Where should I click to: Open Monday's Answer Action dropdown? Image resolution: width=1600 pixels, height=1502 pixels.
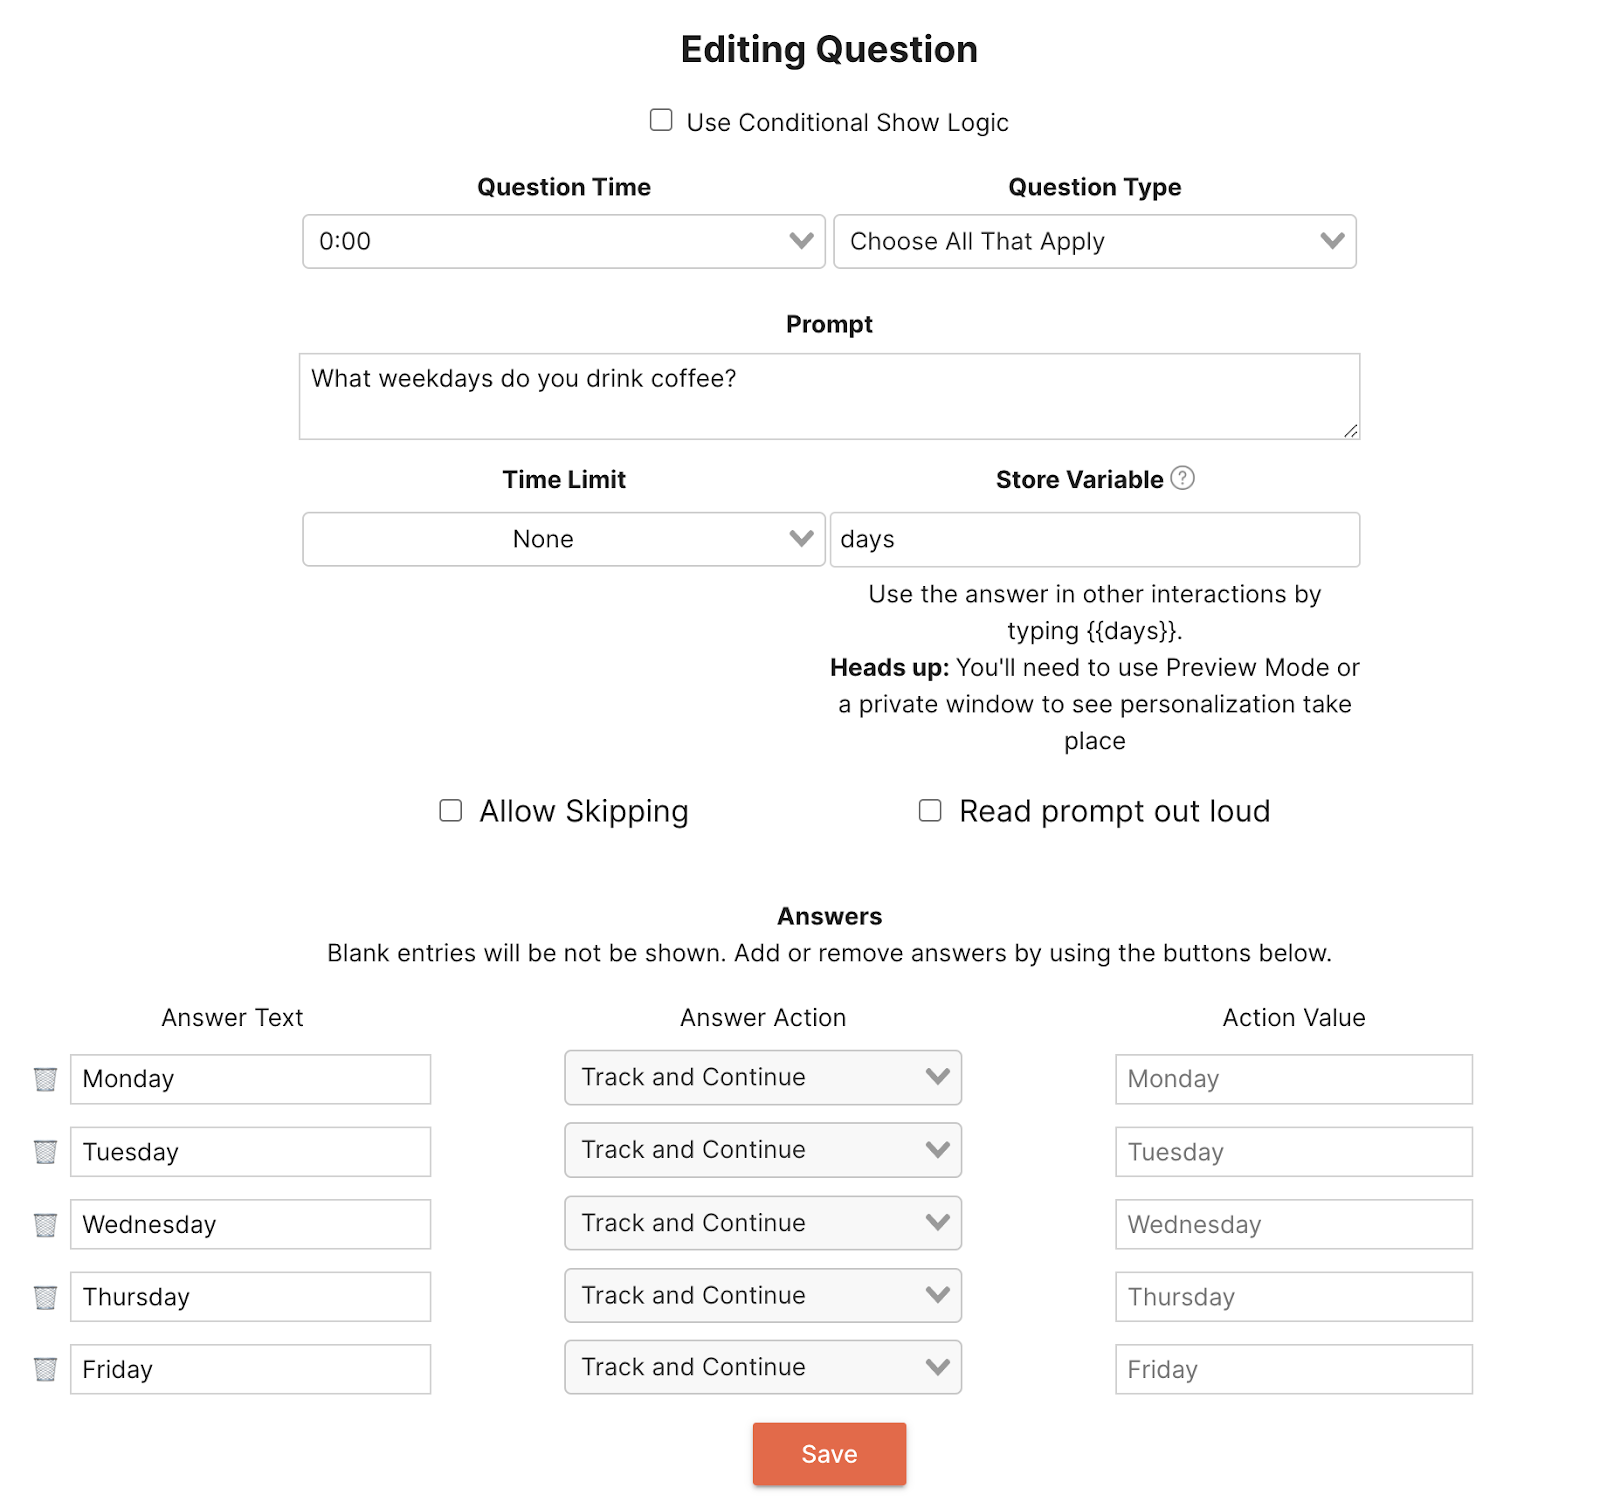tap(762, 1077)
